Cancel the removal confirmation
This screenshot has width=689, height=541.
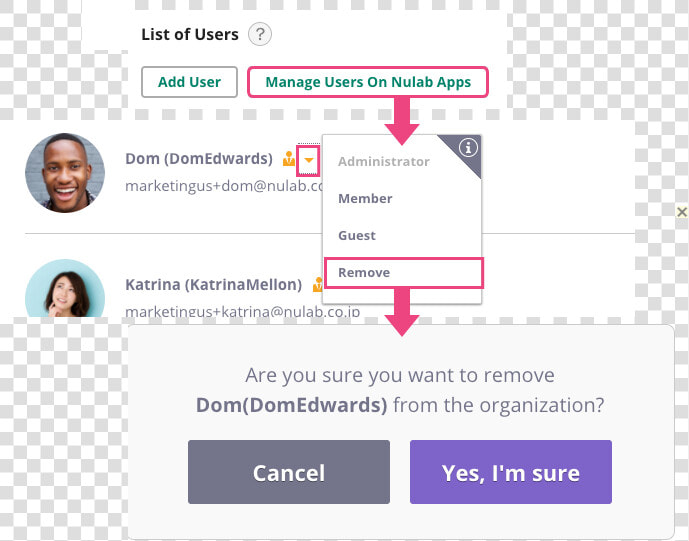coord(289,472)
